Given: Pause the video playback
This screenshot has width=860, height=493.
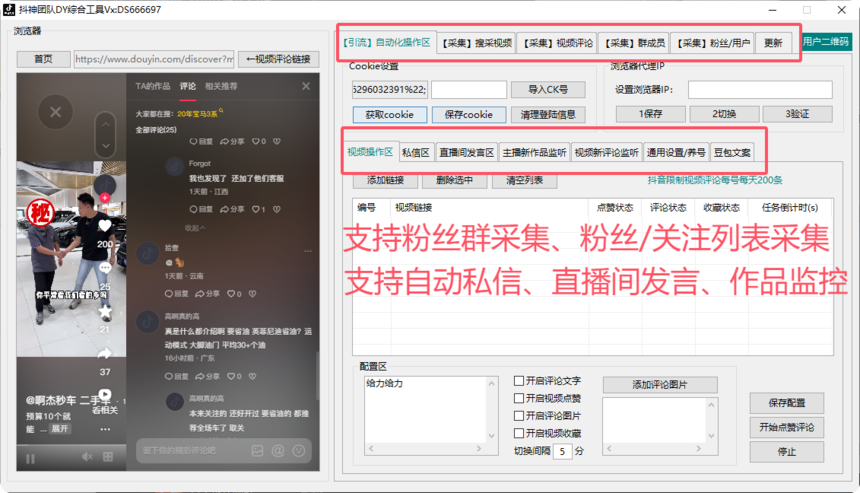Looking at the screenshot, I should point(30,458).
